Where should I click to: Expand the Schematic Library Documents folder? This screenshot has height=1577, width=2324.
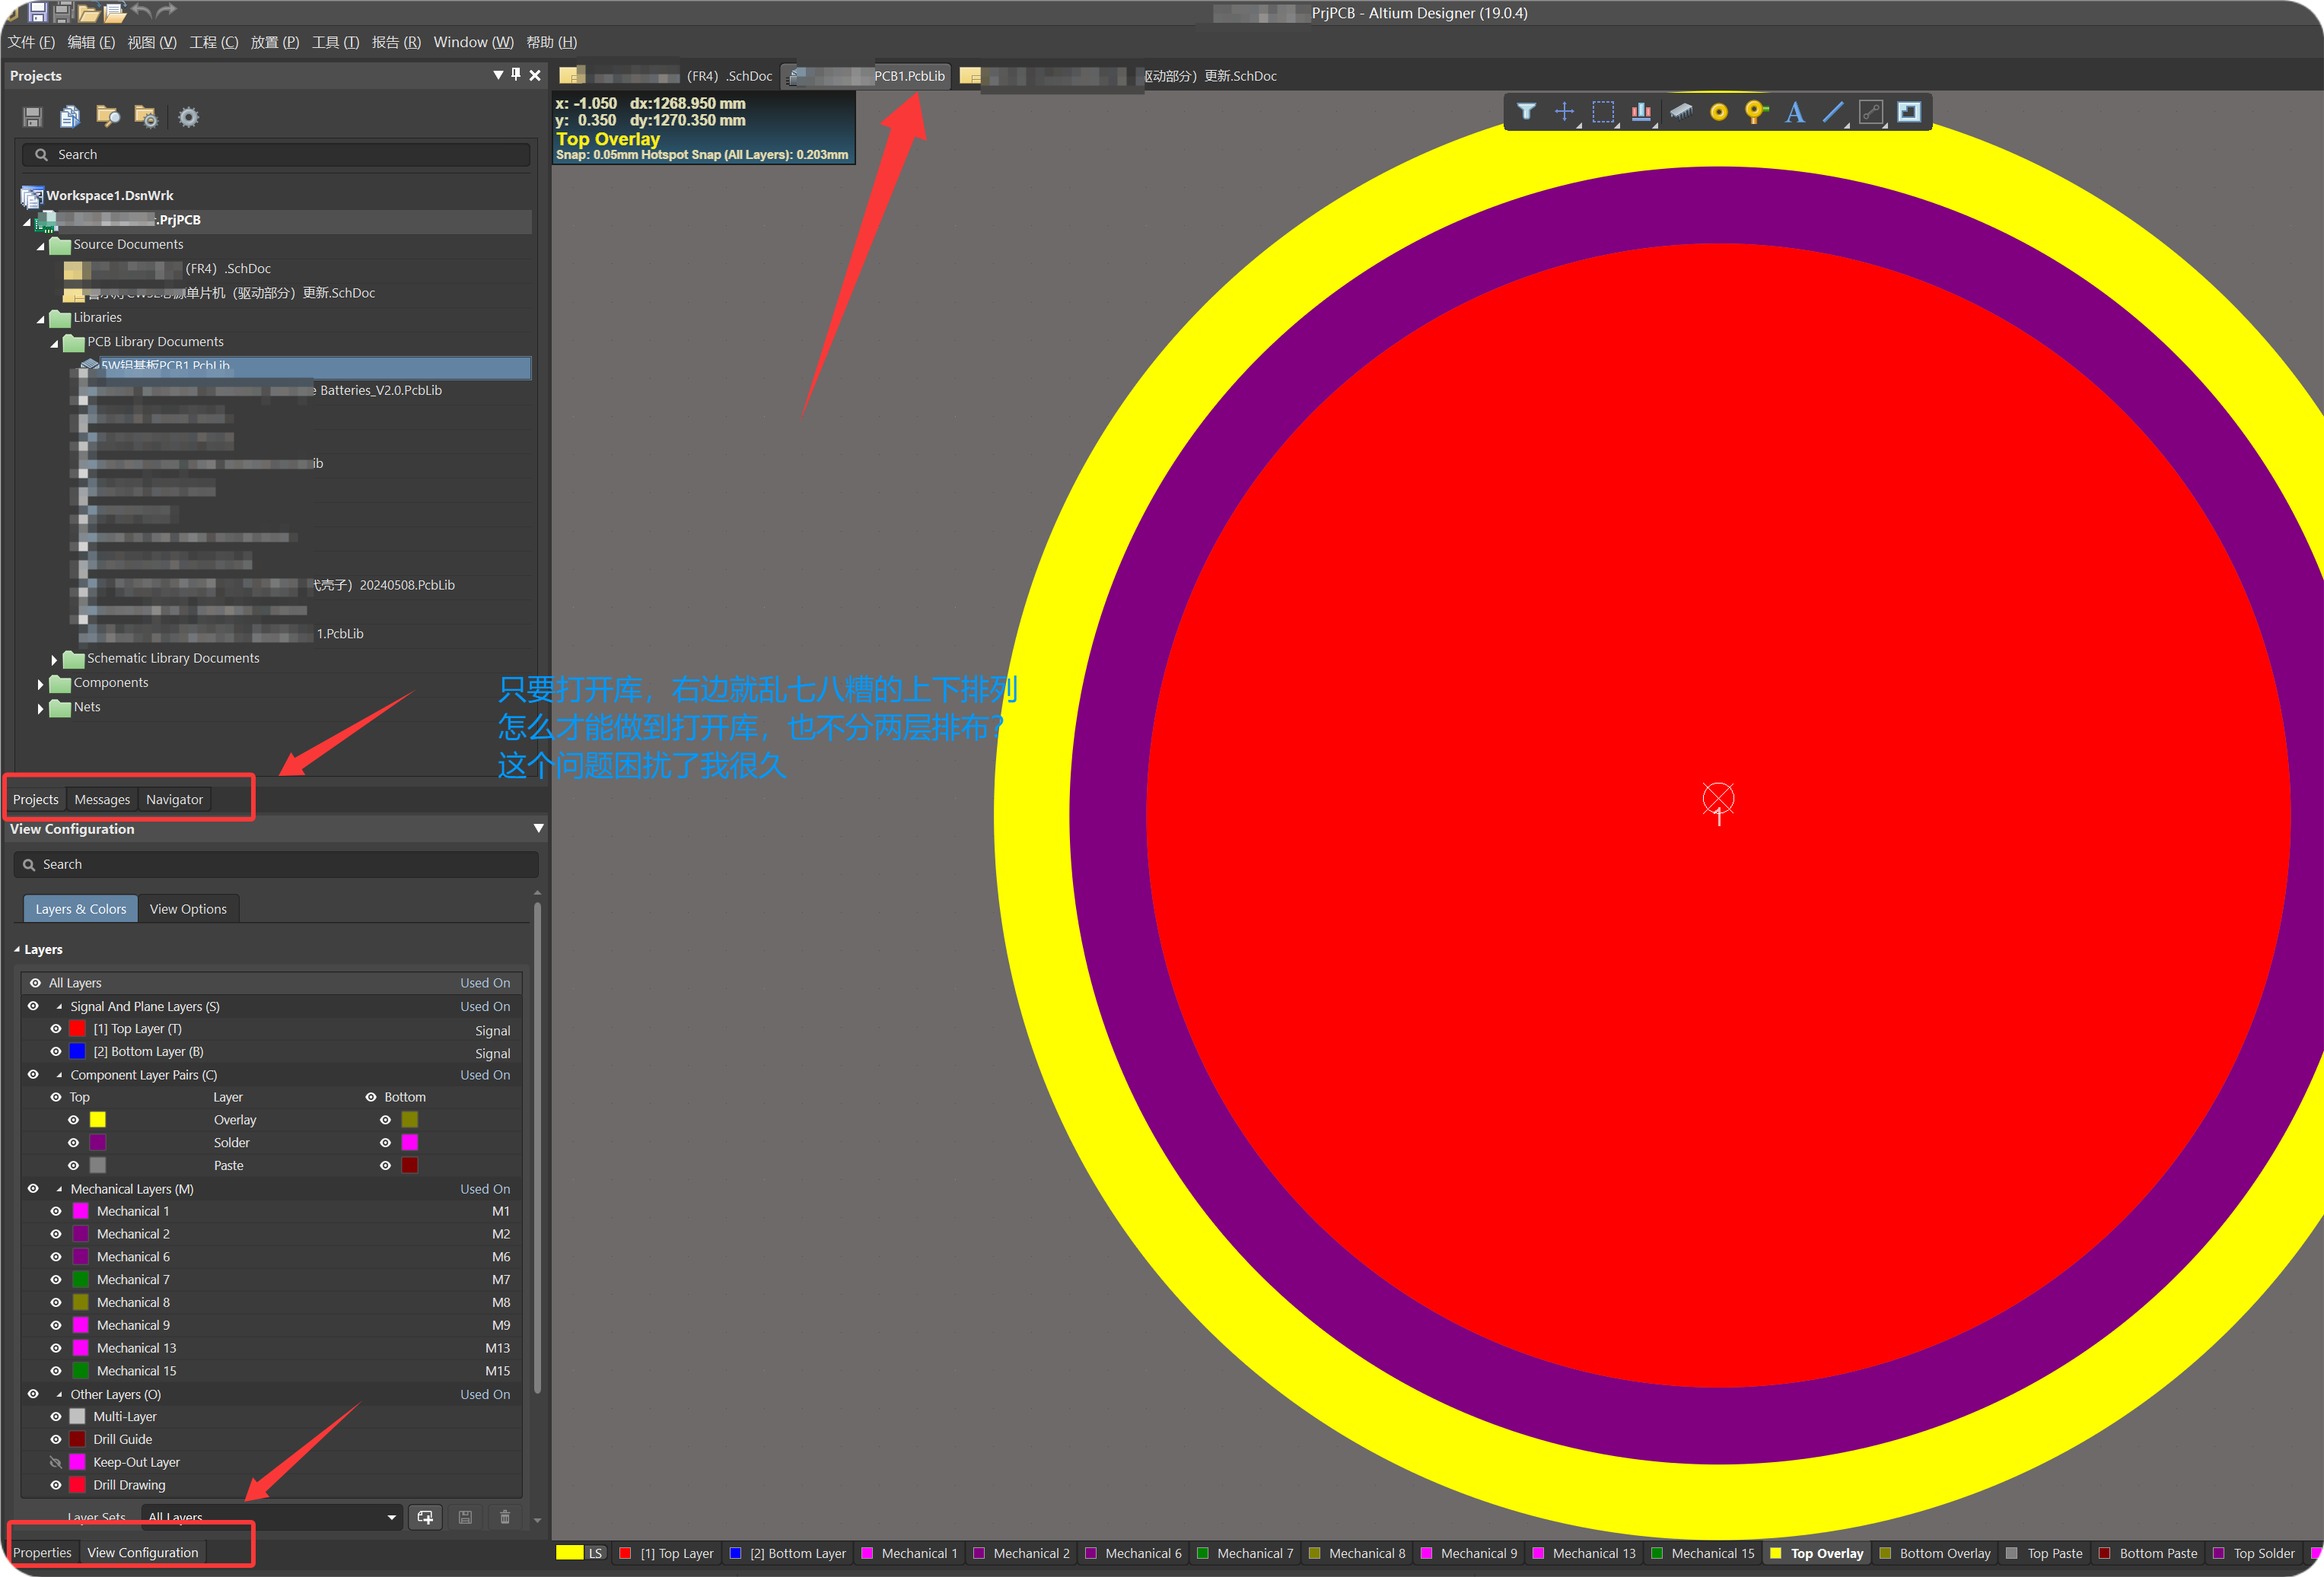54,659
